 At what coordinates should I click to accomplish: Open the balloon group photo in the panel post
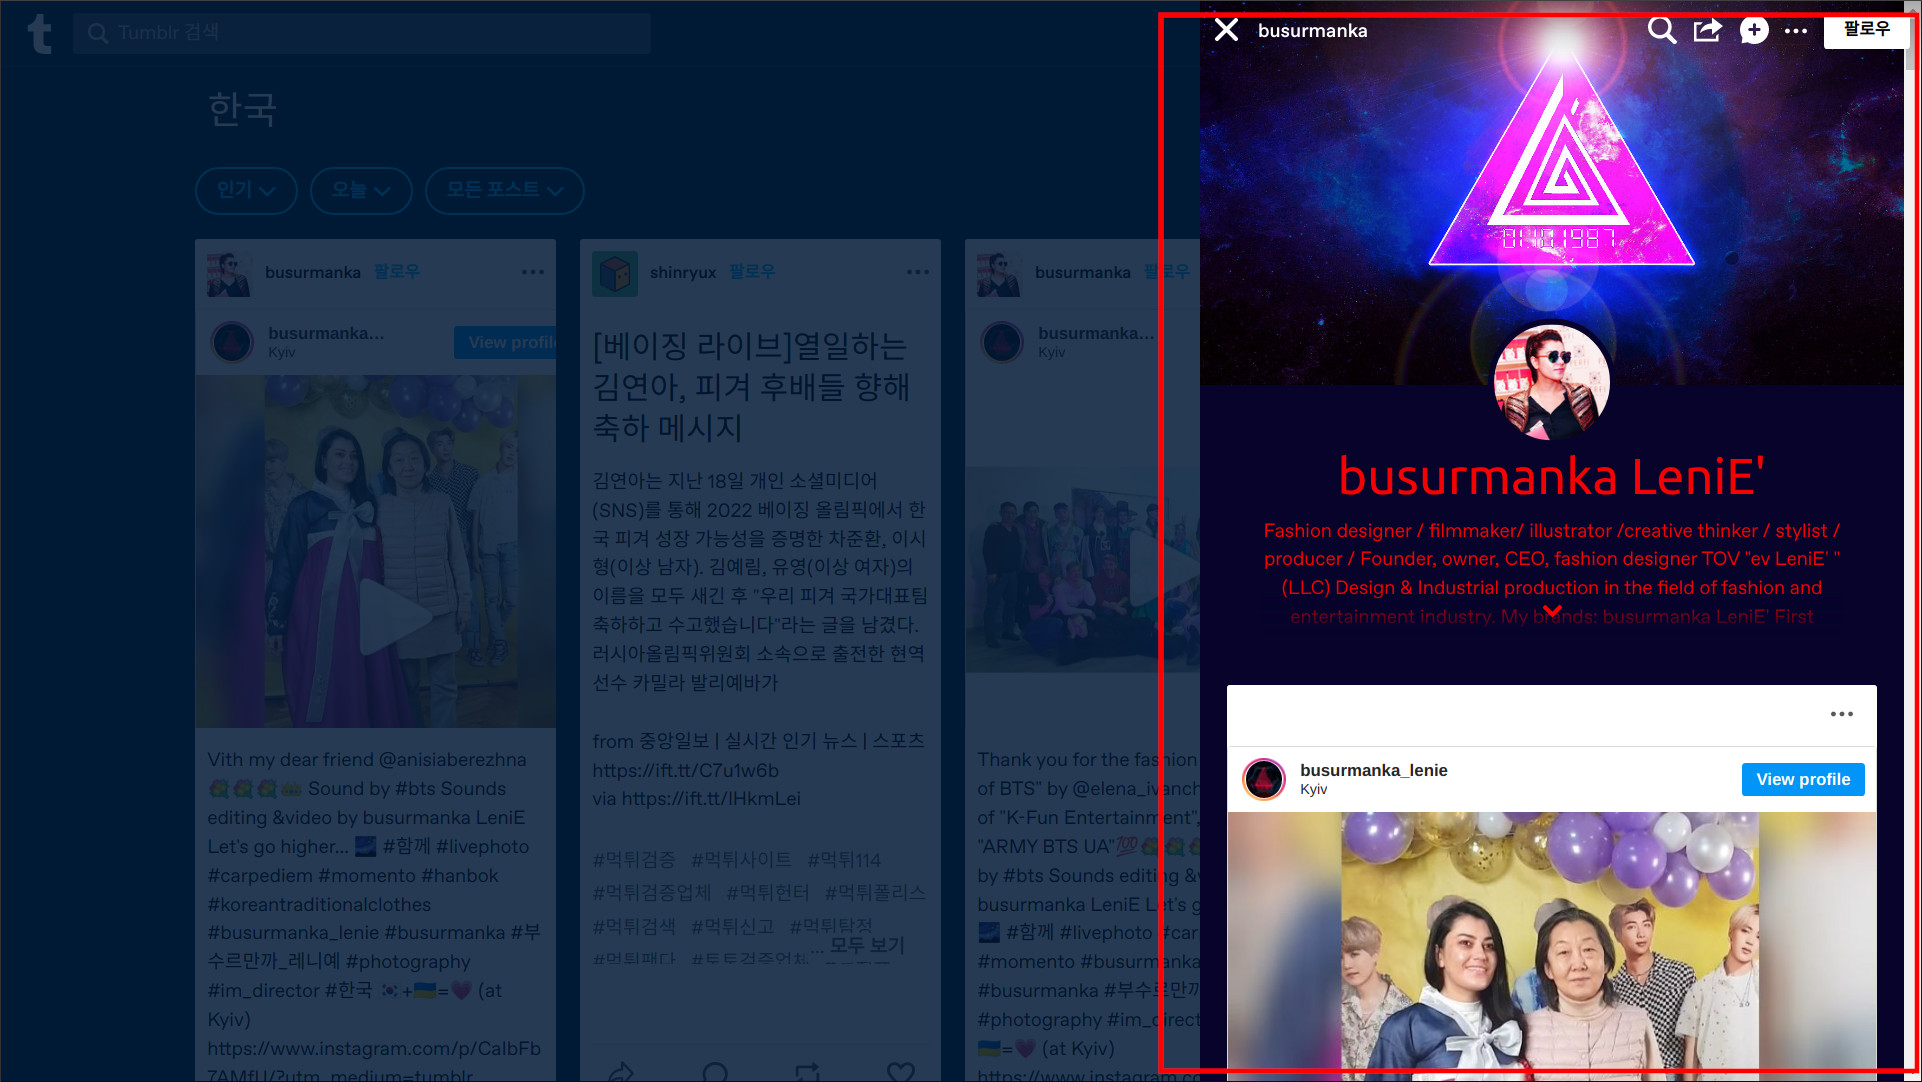click(1551, 946)
